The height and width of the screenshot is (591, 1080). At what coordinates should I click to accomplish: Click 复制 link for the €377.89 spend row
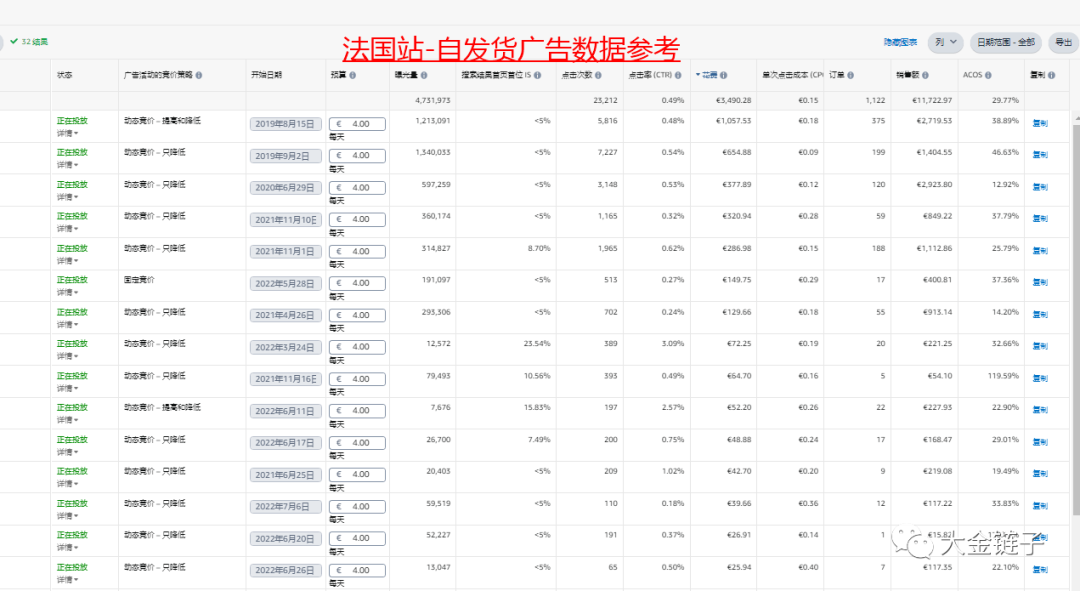1039,187
